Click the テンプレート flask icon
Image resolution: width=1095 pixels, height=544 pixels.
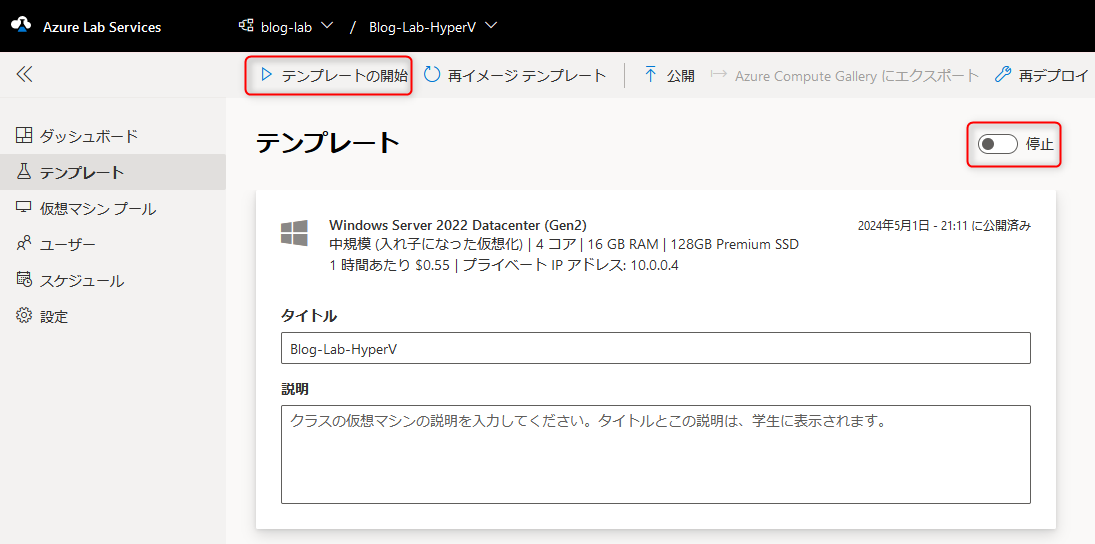point(24,172)
